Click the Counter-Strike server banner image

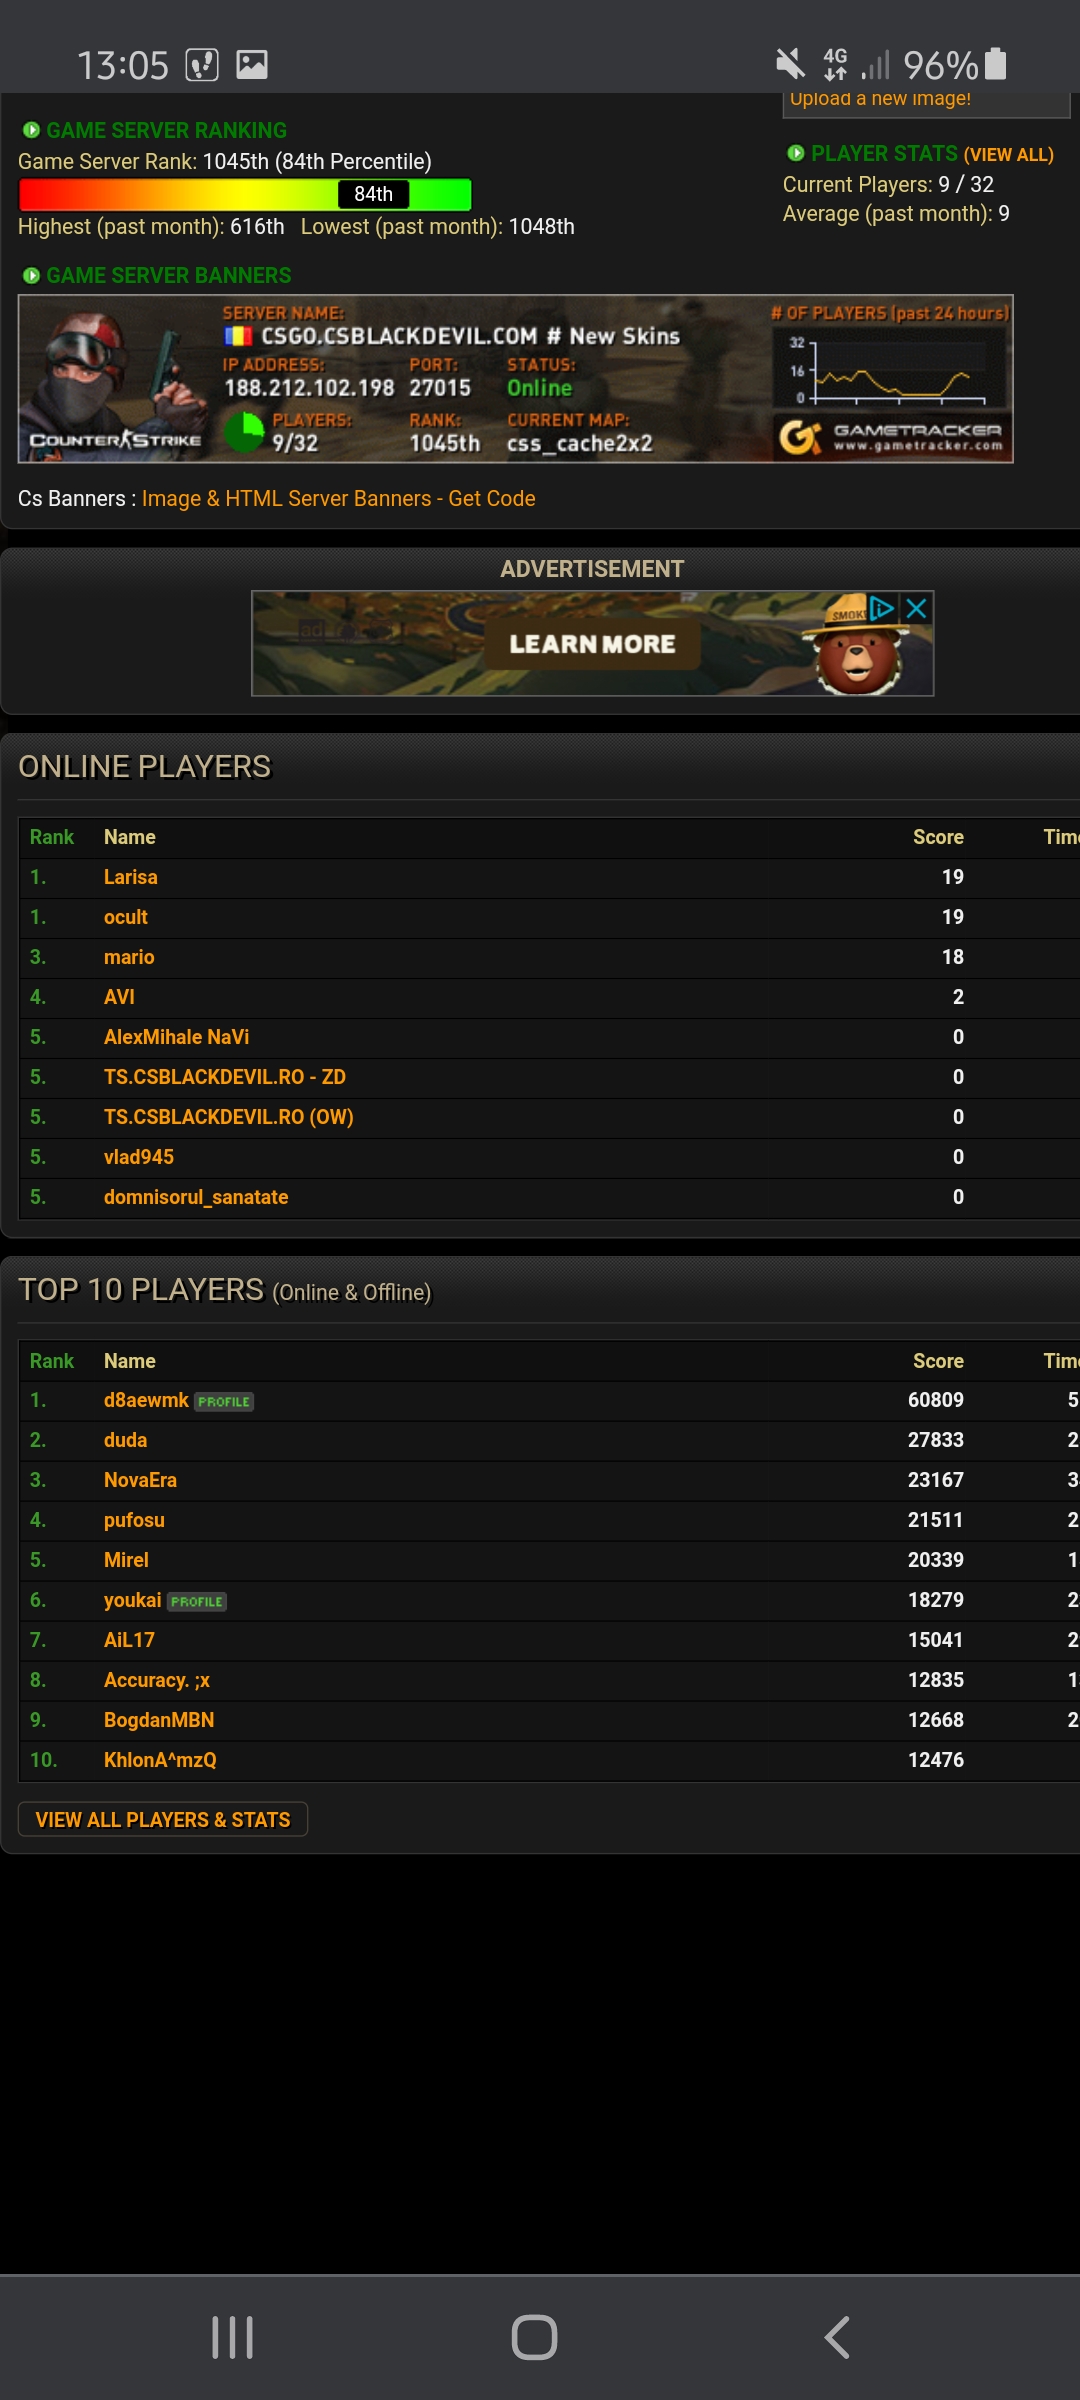click(516, 379)
